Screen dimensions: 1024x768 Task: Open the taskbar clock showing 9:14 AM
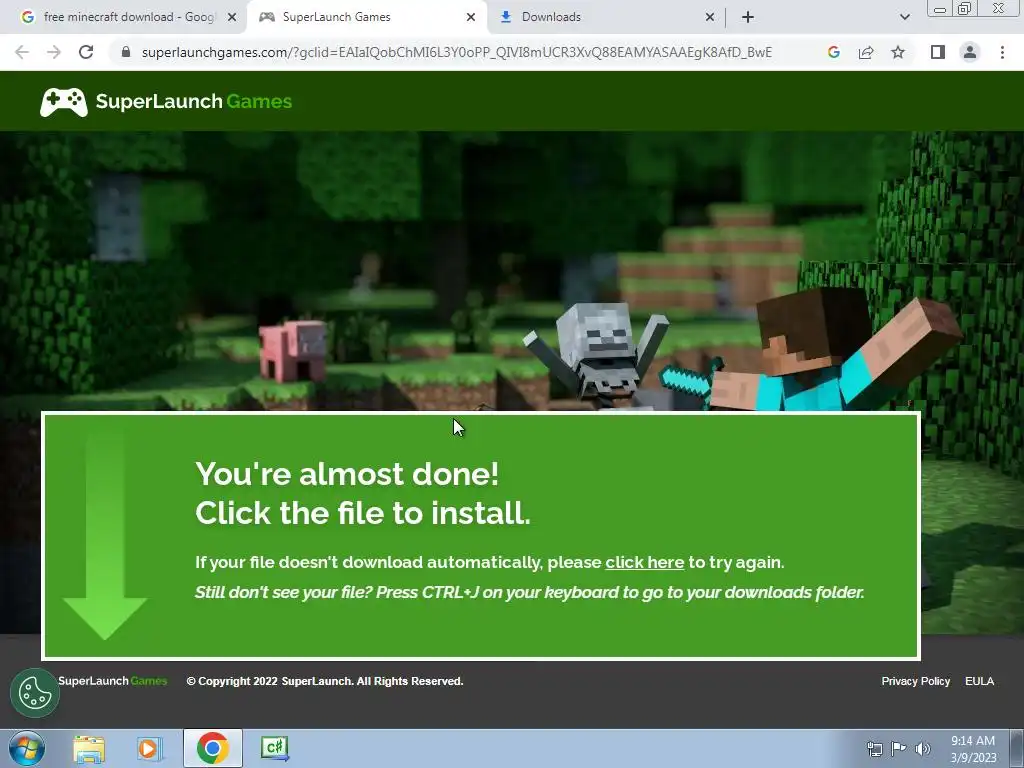point(973,749)
